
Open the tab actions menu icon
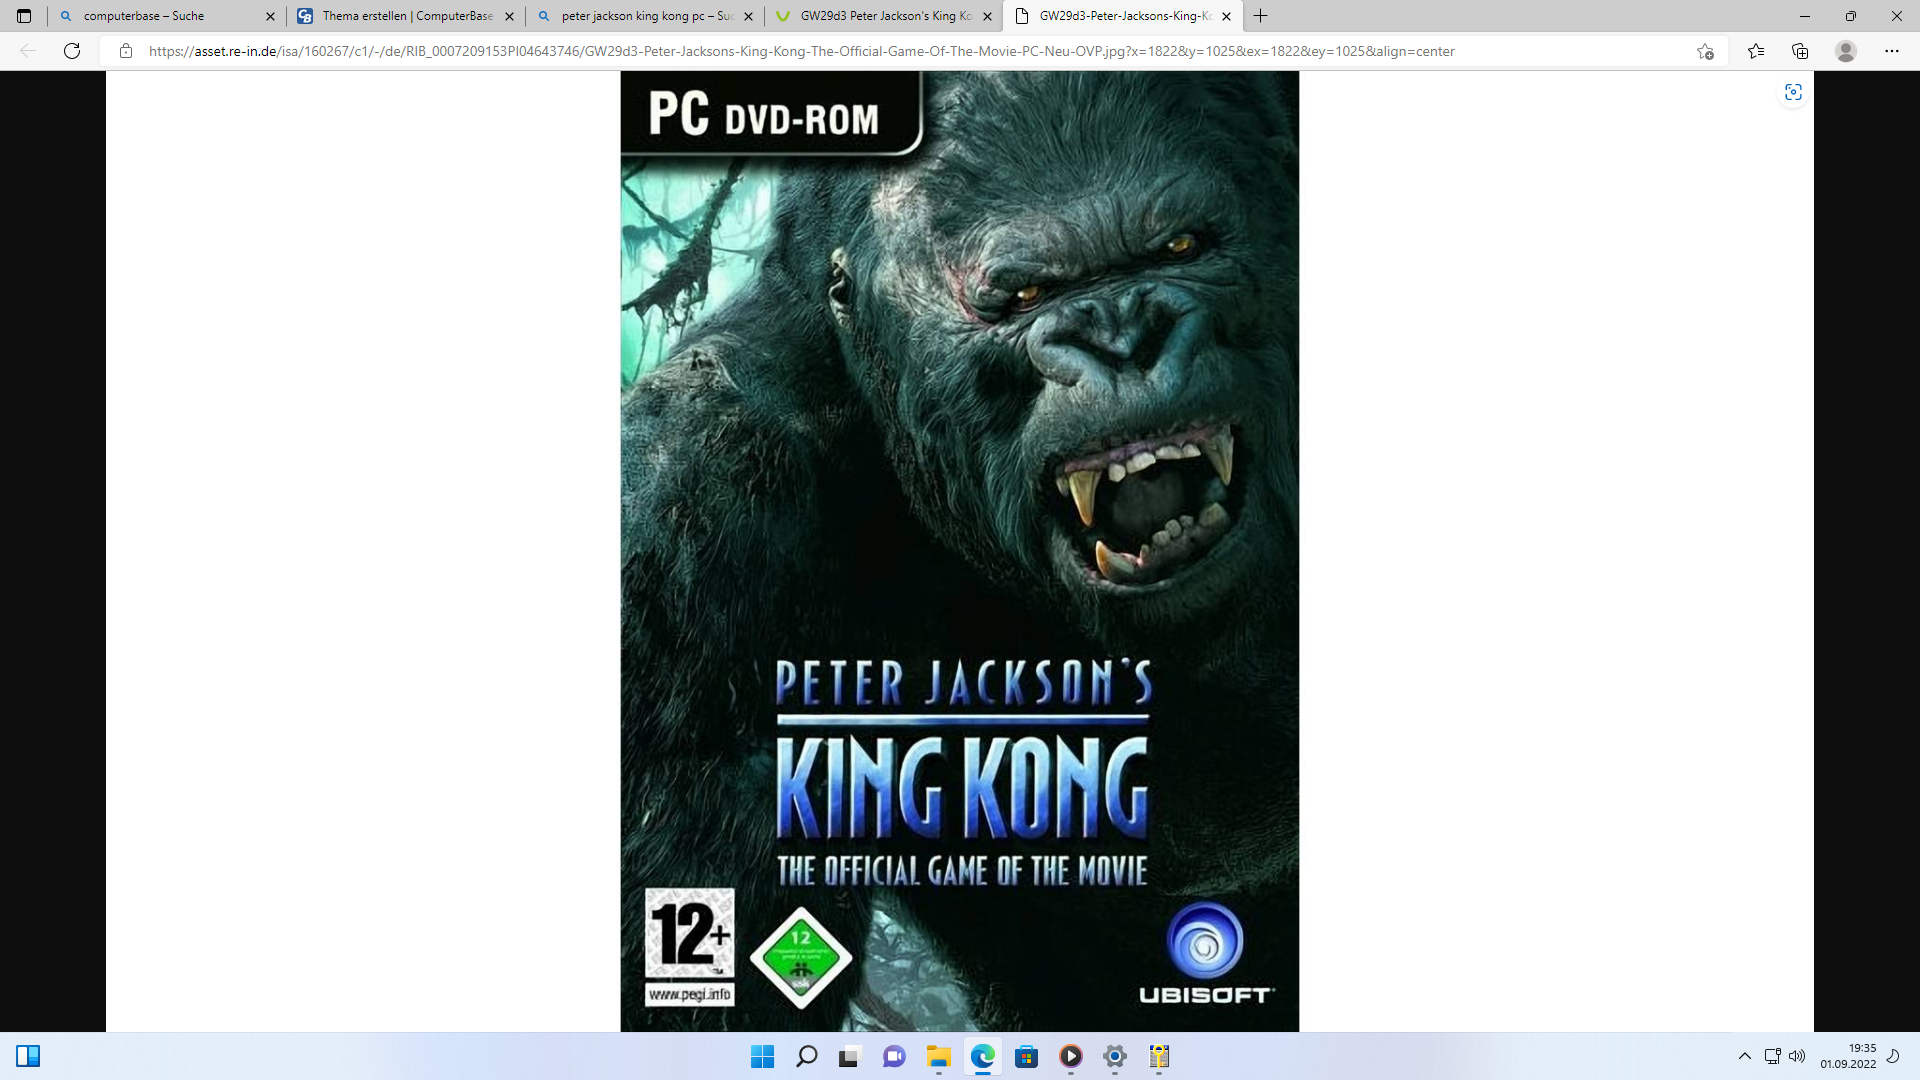(x=24, y=16)
